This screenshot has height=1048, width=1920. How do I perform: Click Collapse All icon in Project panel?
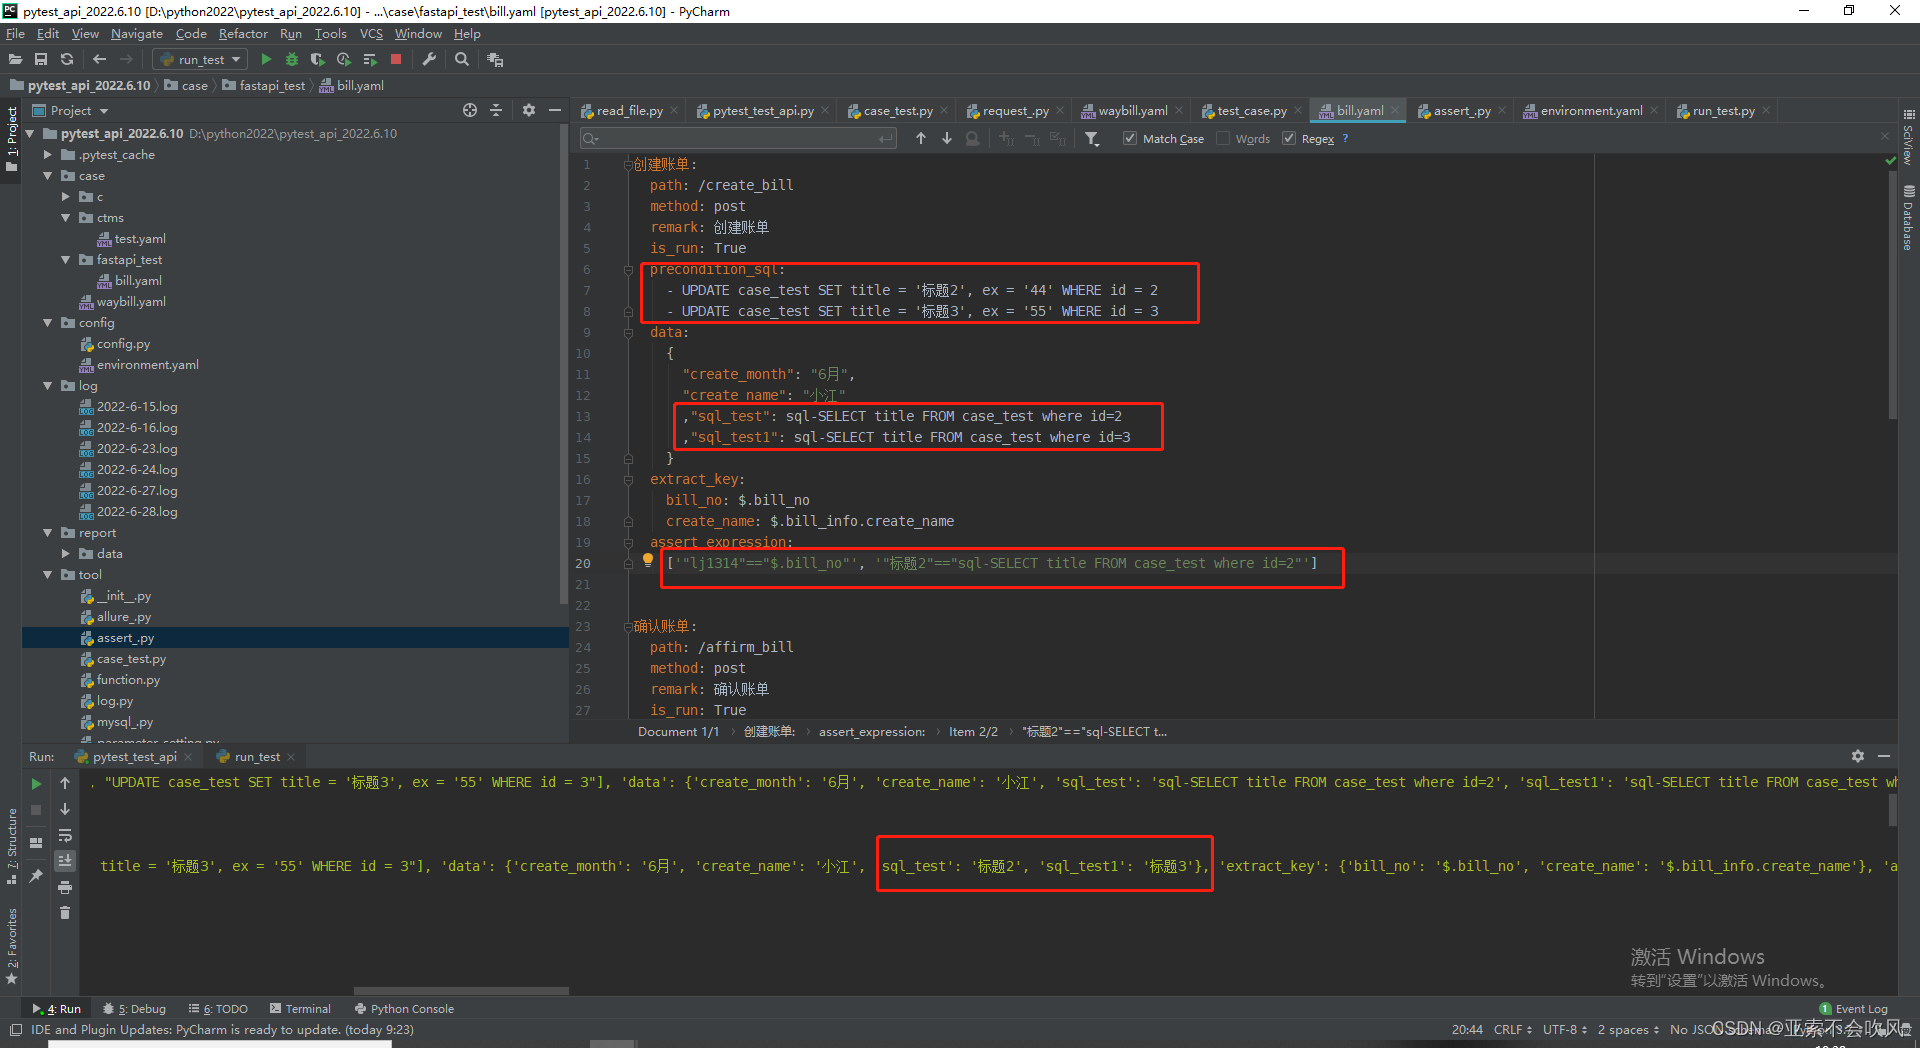tap(496, 111)
